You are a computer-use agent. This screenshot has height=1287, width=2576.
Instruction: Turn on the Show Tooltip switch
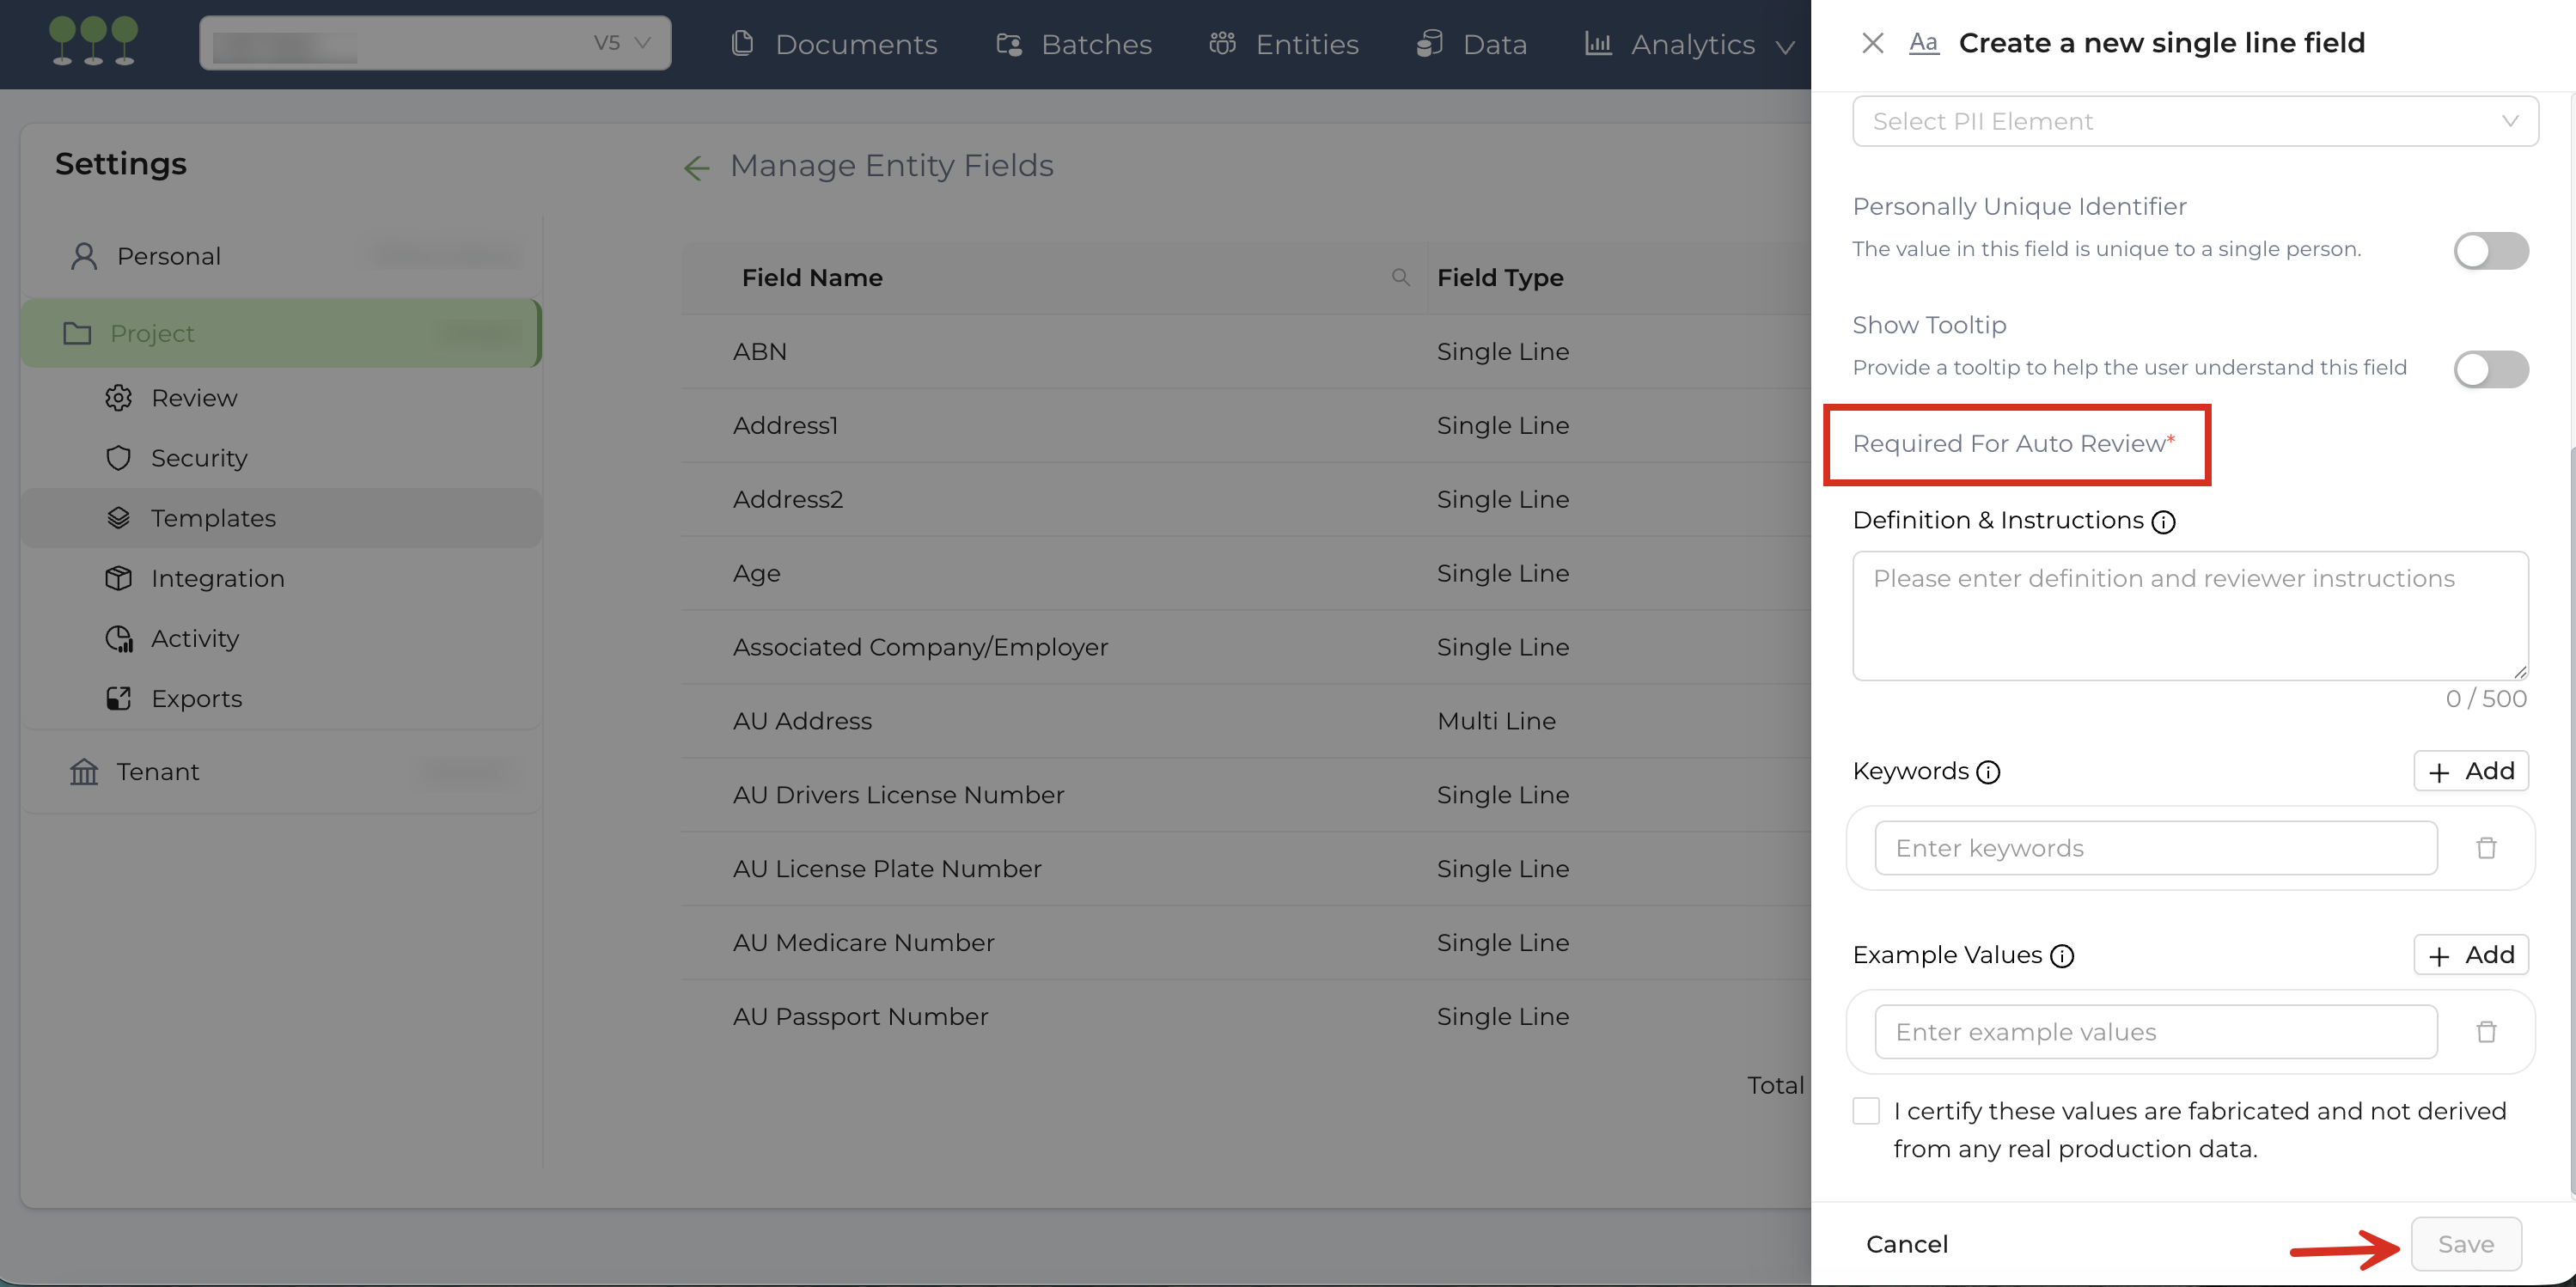coord(2490,369)
